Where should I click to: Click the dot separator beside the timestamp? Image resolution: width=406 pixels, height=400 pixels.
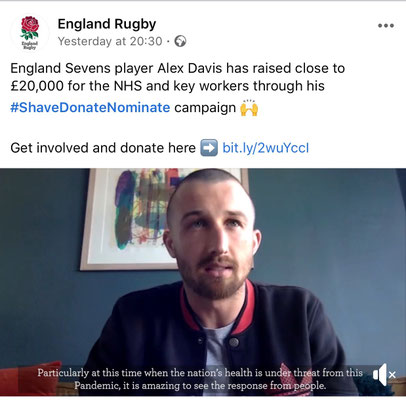click(168, 42)
